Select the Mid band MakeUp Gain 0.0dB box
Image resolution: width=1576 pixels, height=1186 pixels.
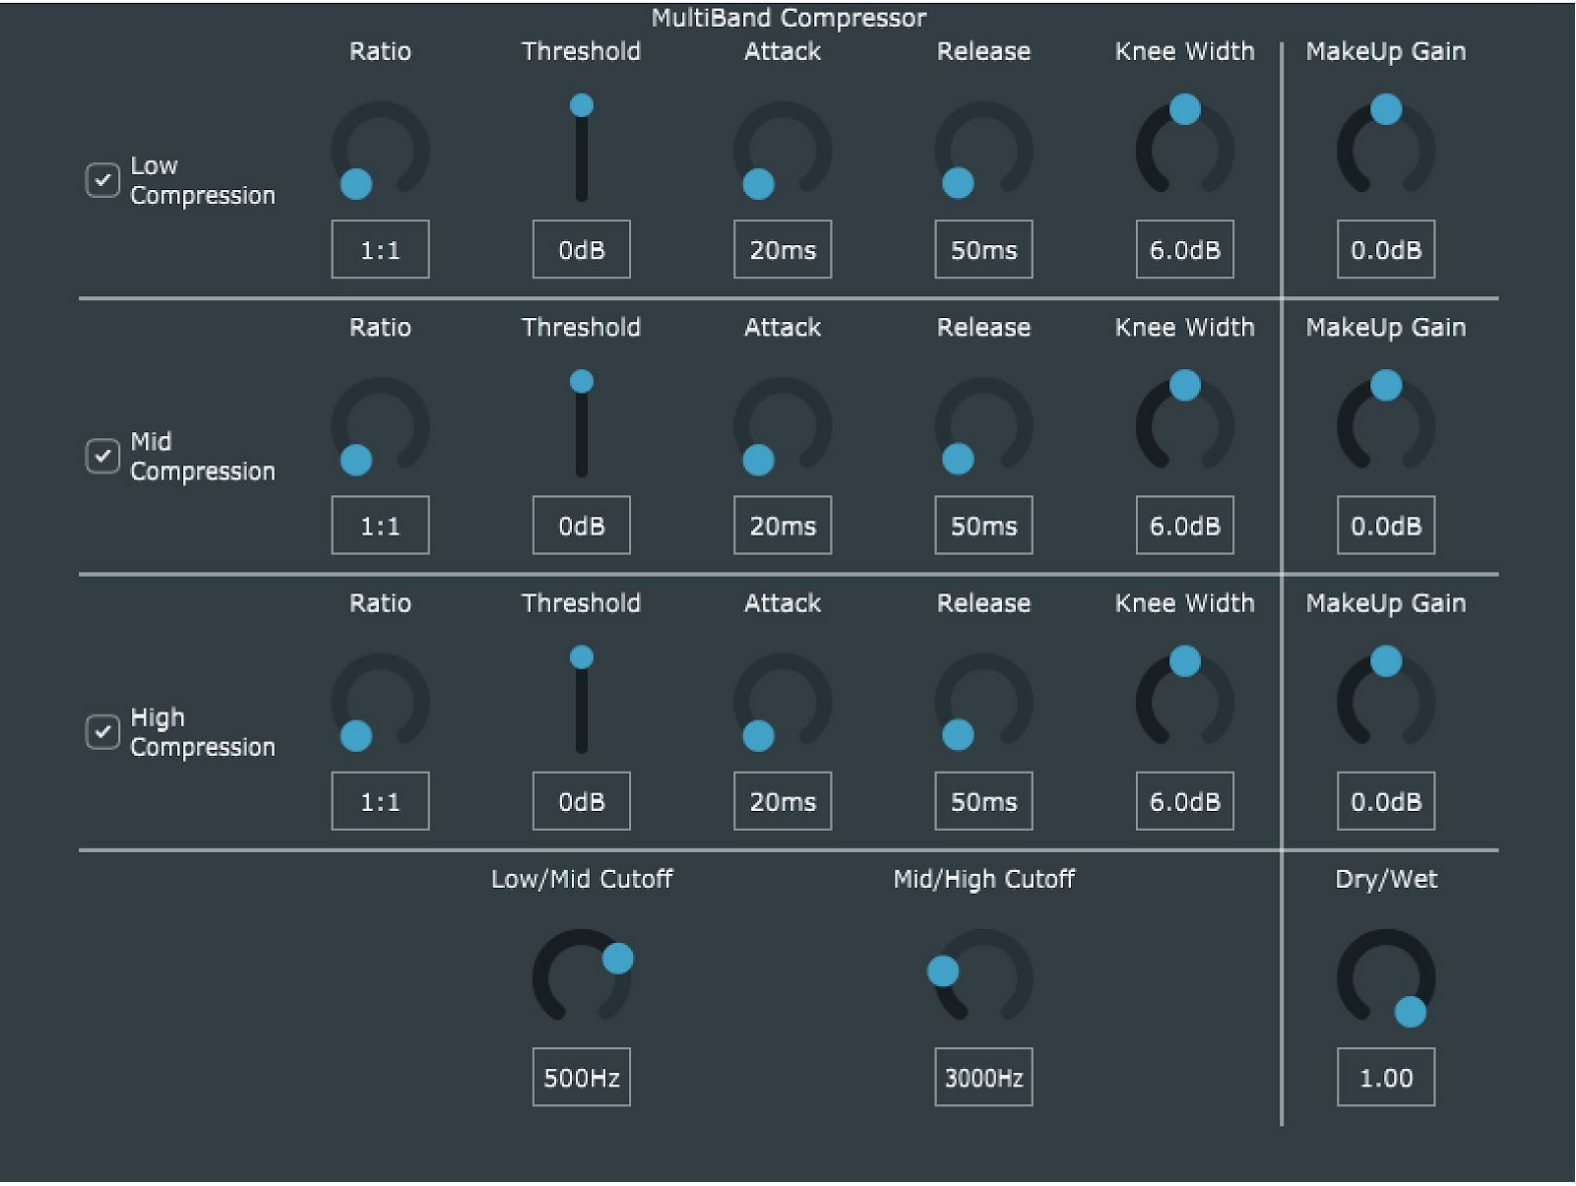1385,525
